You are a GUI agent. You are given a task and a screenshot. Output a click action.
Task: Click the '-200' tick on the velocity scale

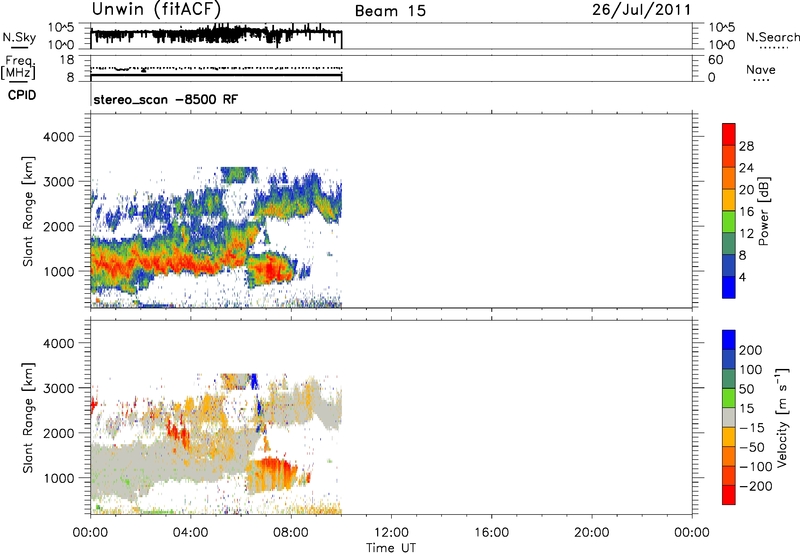tap(756, 486)
